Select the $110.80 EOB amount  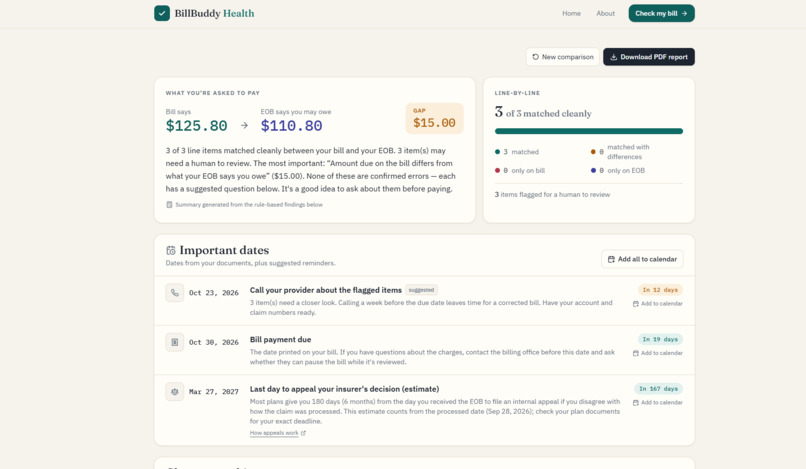pos(291,125)
